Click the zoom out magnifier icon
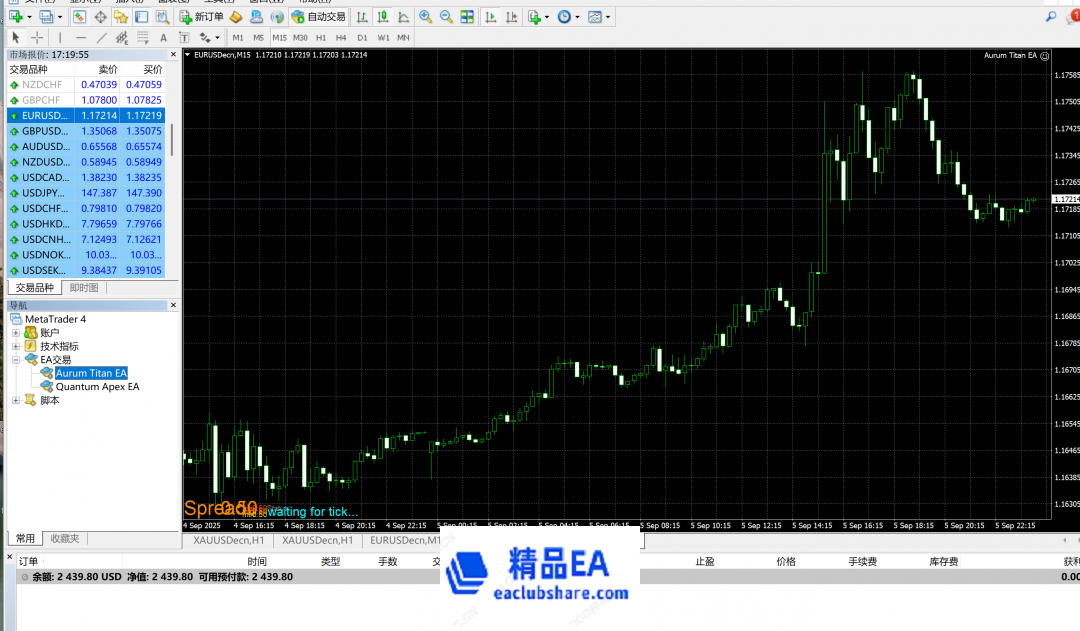This screenshot has width=1080, height=631. 446,17
